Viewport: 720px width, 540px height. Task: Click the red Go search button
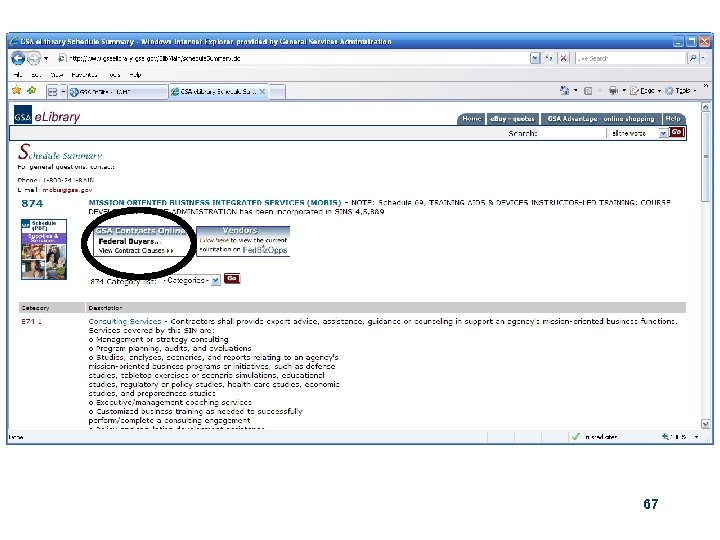pyautogui.click(x=677, y=132)
